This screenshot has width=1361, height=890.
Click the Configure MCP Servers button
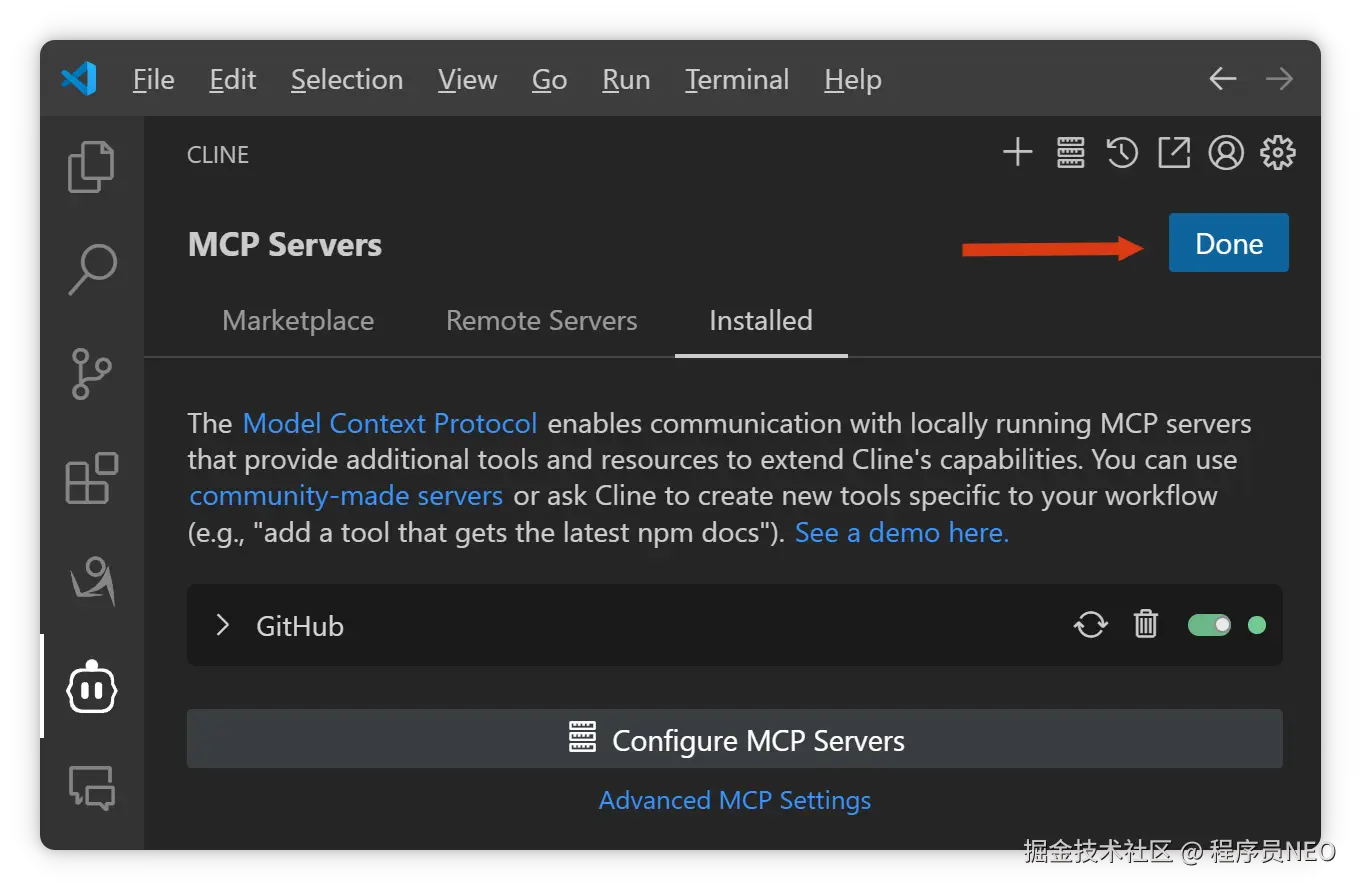(734, 740)
